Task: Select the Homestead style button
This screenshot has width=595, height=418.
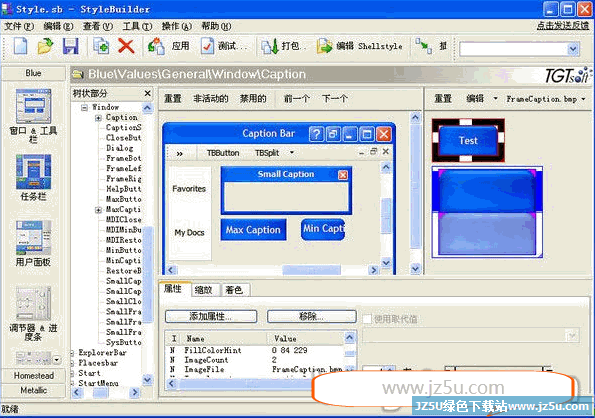Action: [33, 376]
